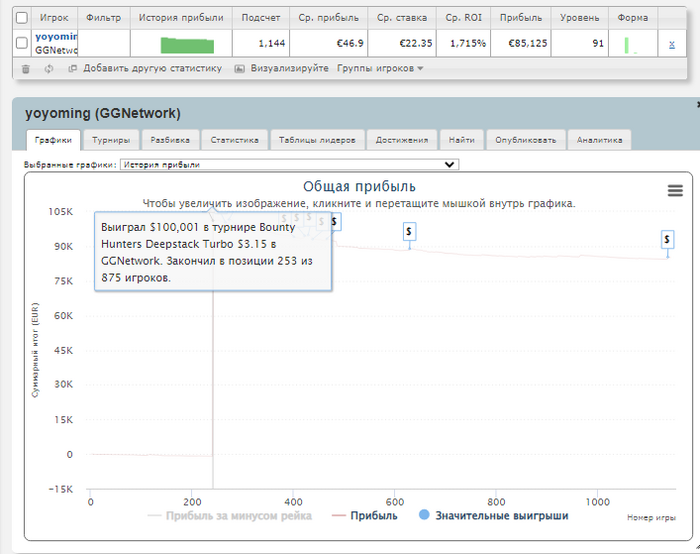700x554 pixels.
Task: Click the $ marker near game 630
Action: pyautogui.click(x=409, y=232)
